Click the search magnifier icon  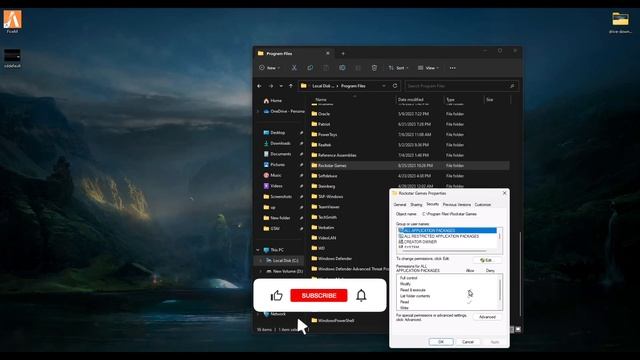pyautogui.click(x=512, y=86)
